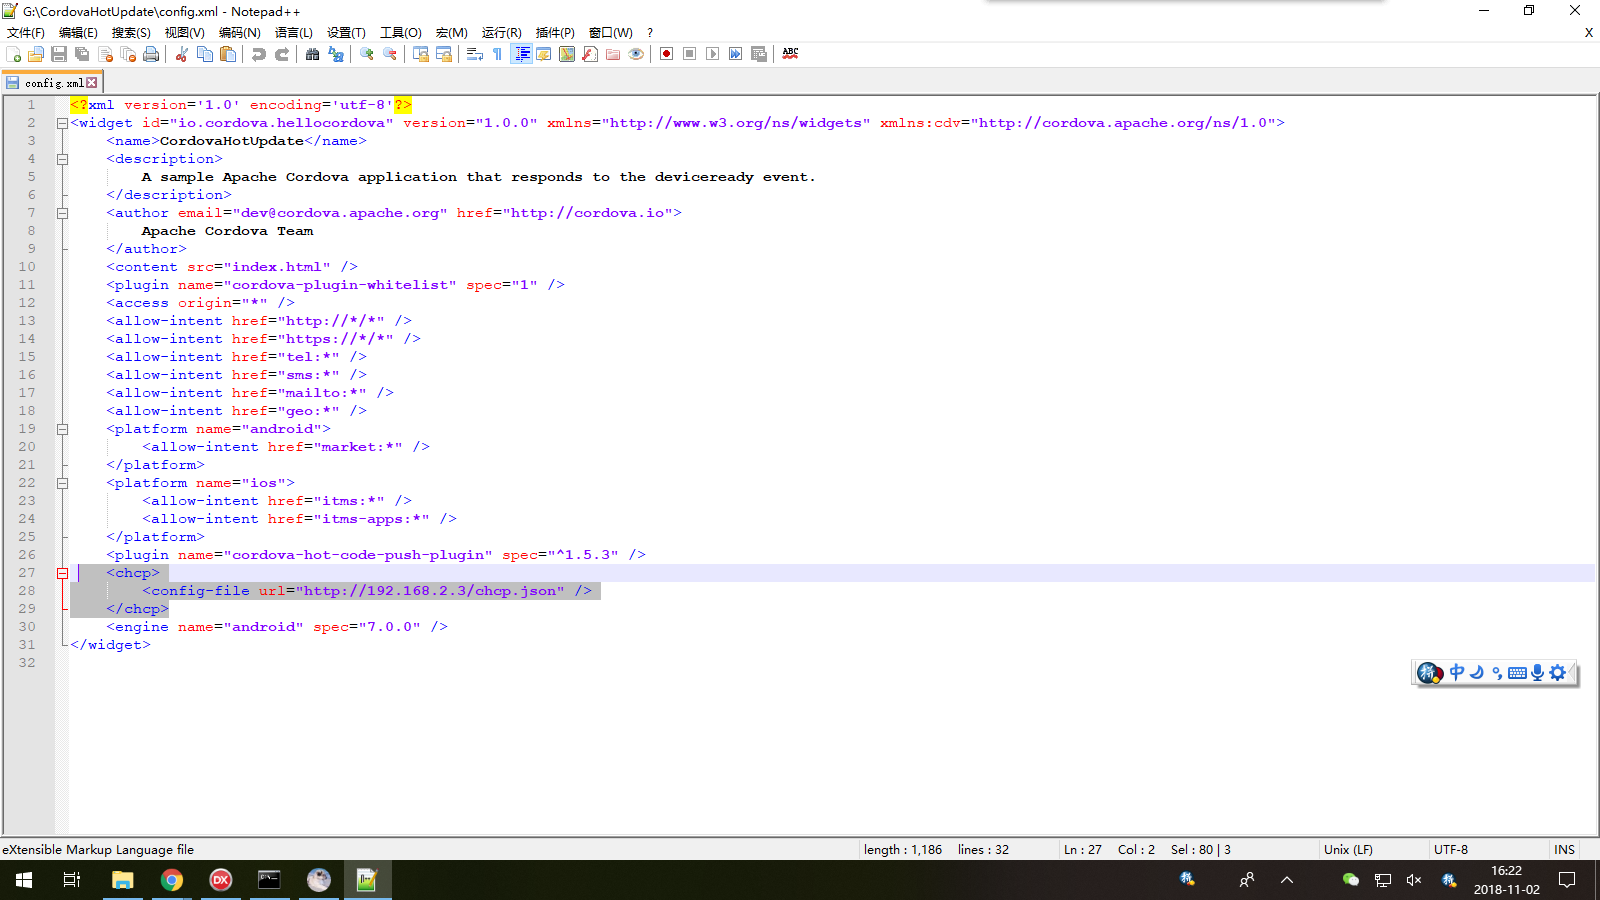Create a new file with the New toolbar icon
Screen dimensions: 1600x900
tap(13, 54)
